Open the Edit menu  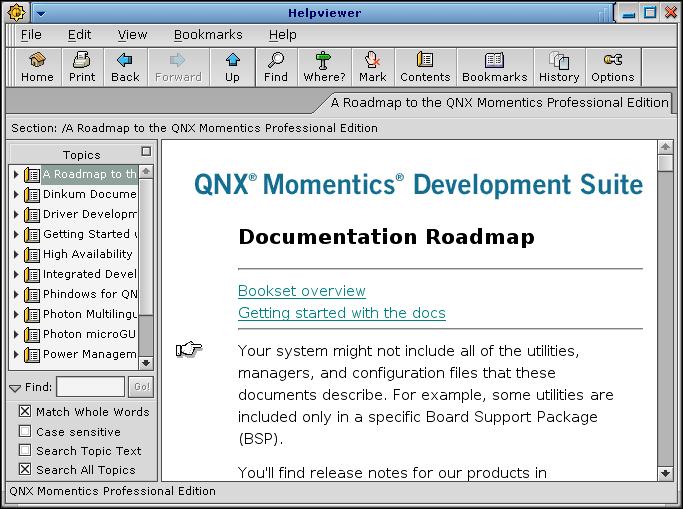79,35
